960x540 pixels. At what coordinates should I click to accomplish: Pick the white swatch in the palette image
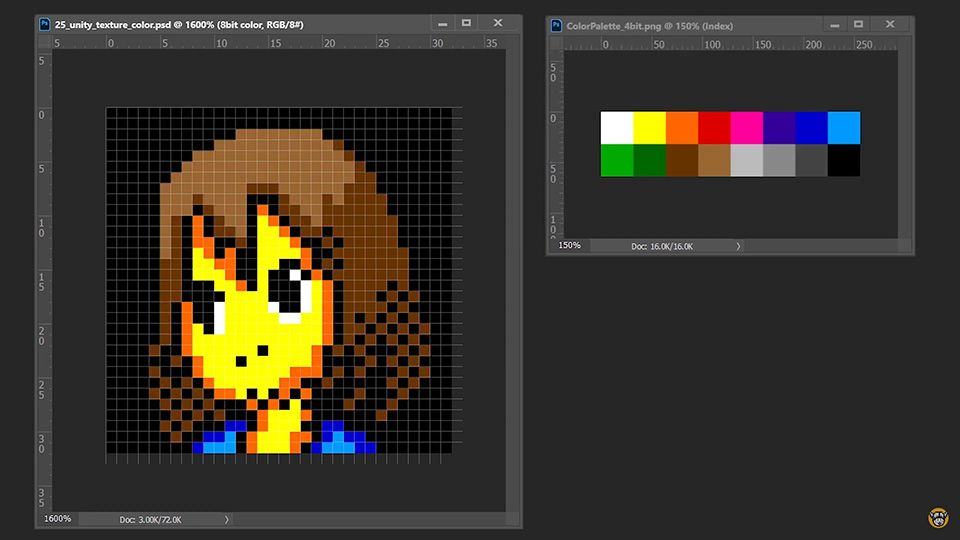pos(617,127)
